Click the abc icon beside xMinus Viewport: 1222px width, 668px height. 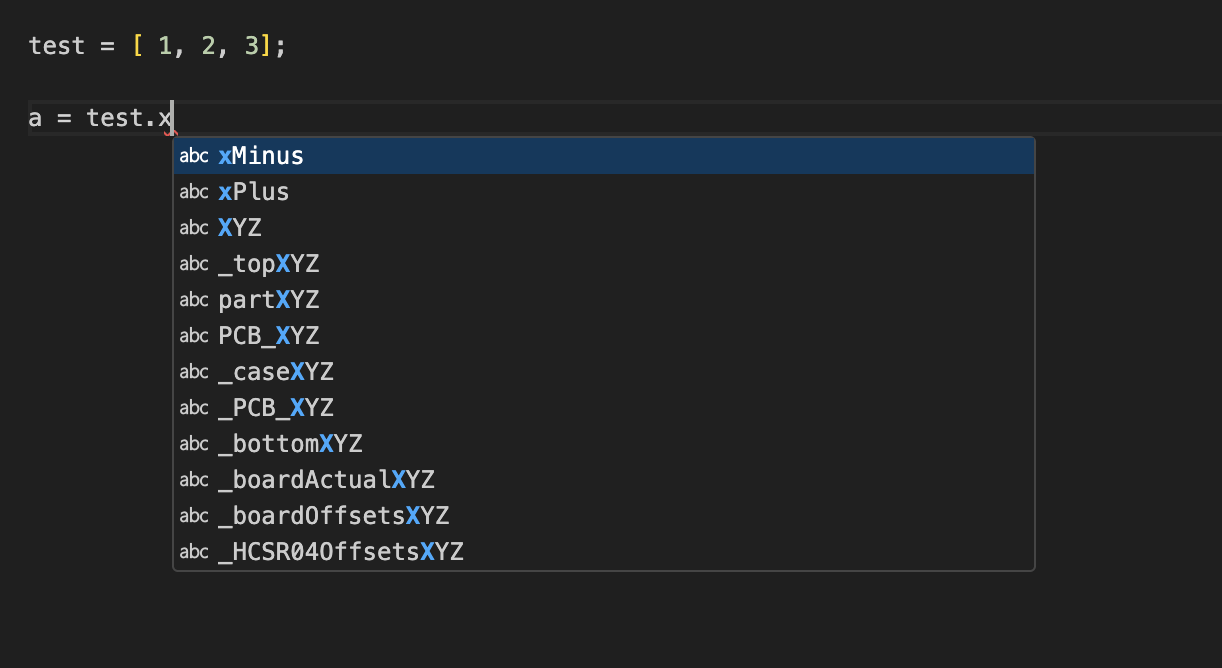click(194, 156)
